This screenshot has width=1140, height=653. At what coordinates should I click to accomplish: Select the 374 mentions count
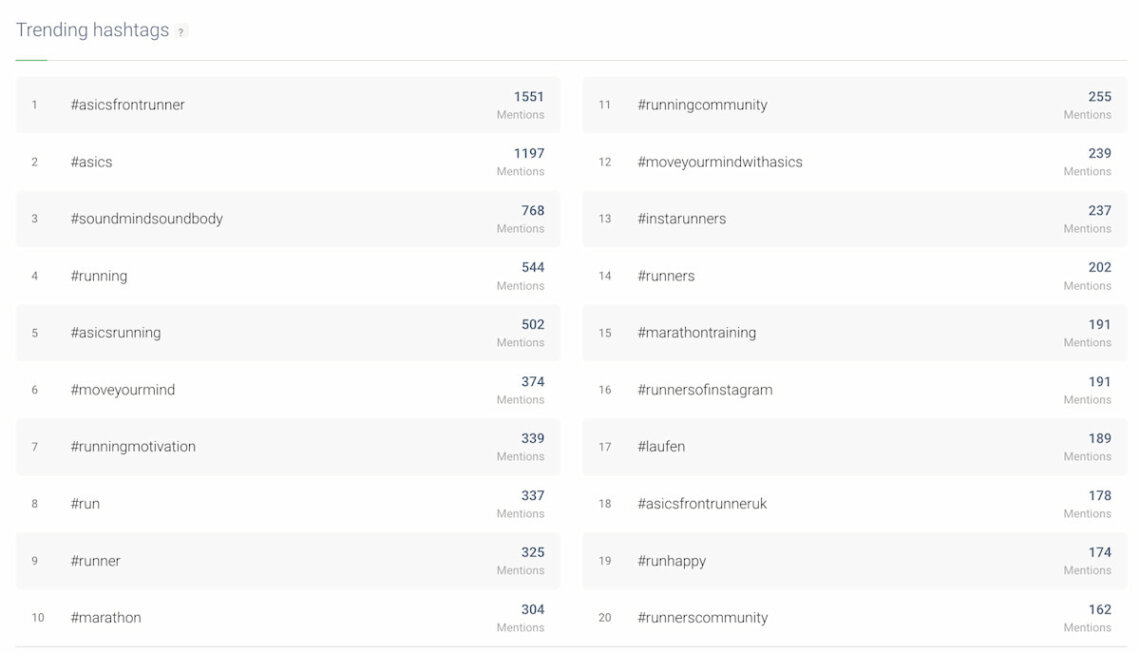tap(532, 382)
